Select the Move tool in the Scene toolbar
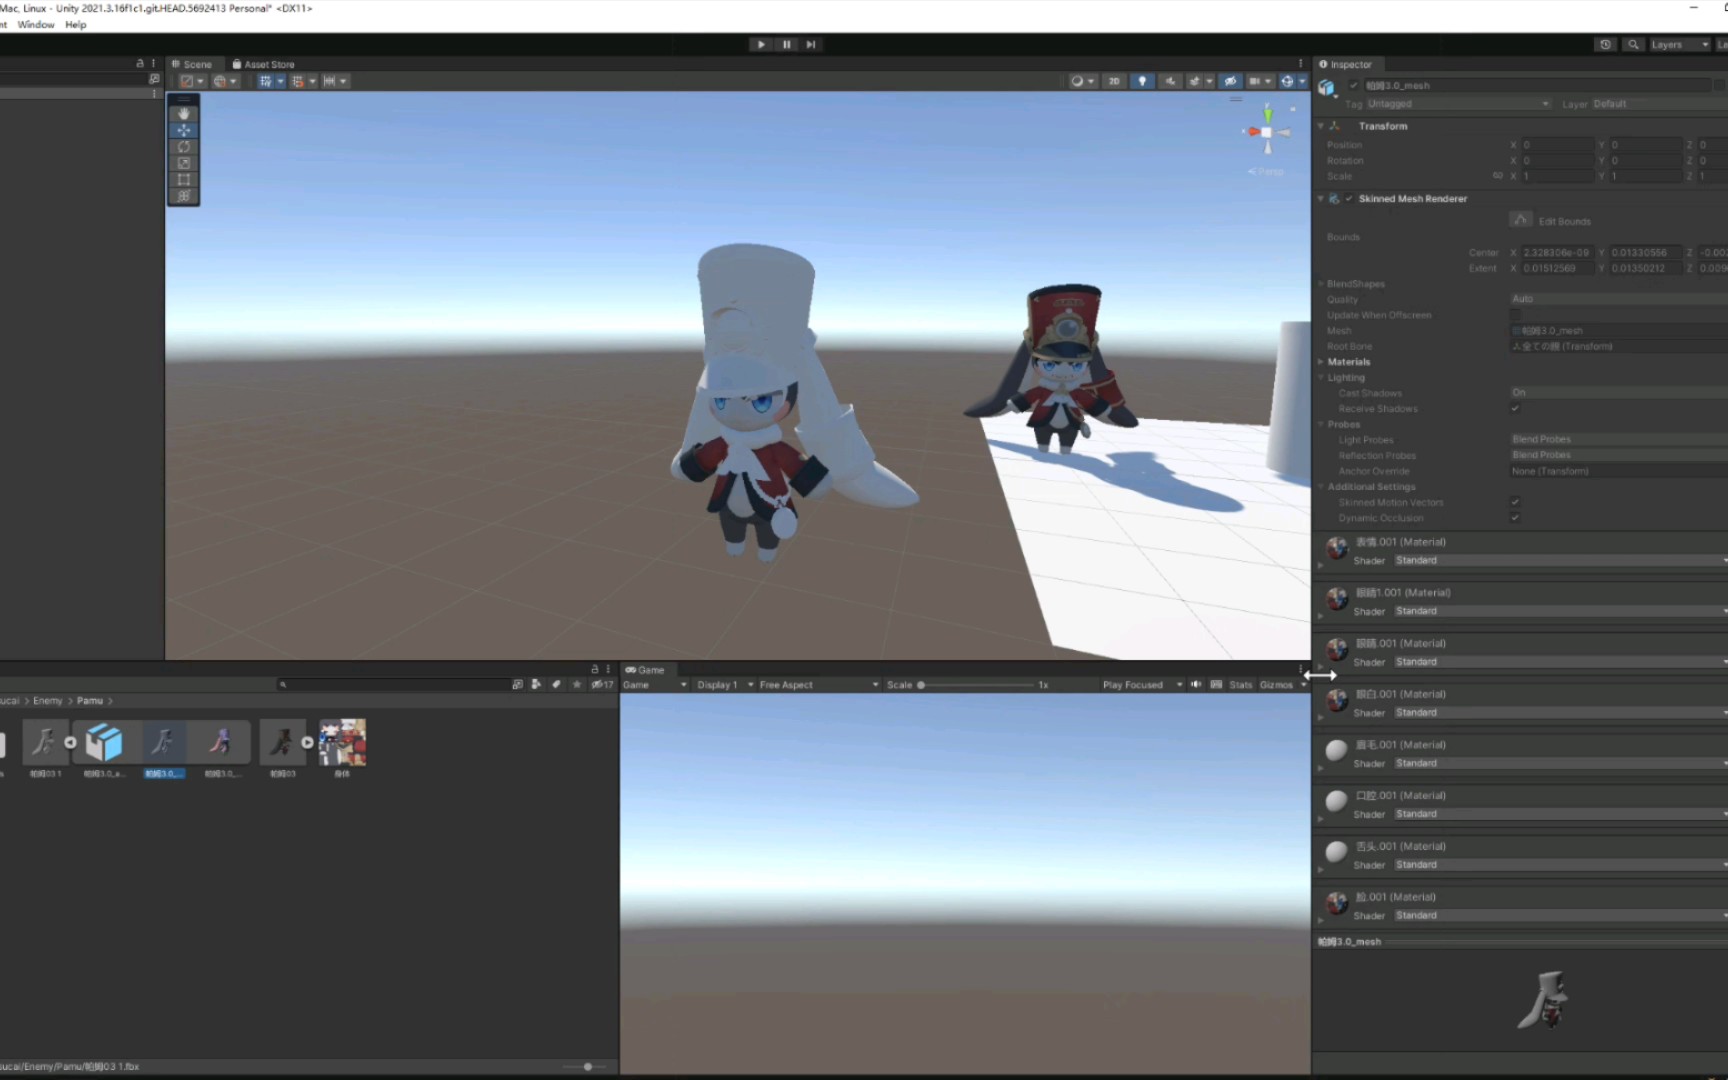1728x1080 pixels. point(183,130)
